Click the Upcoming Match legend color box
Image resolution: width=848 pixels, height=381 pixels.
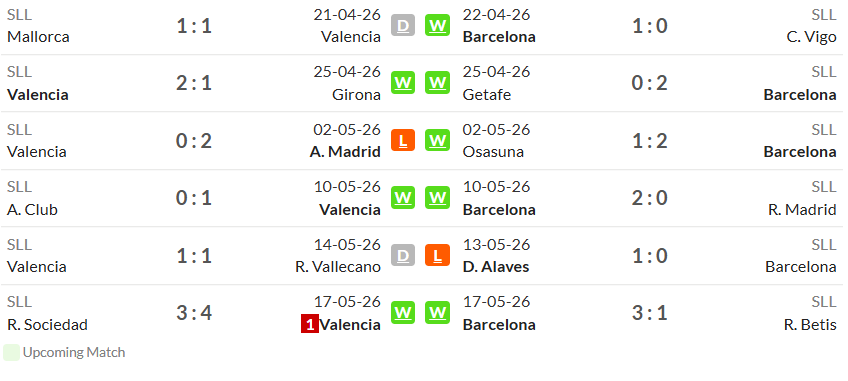click(x=11, y=352)
